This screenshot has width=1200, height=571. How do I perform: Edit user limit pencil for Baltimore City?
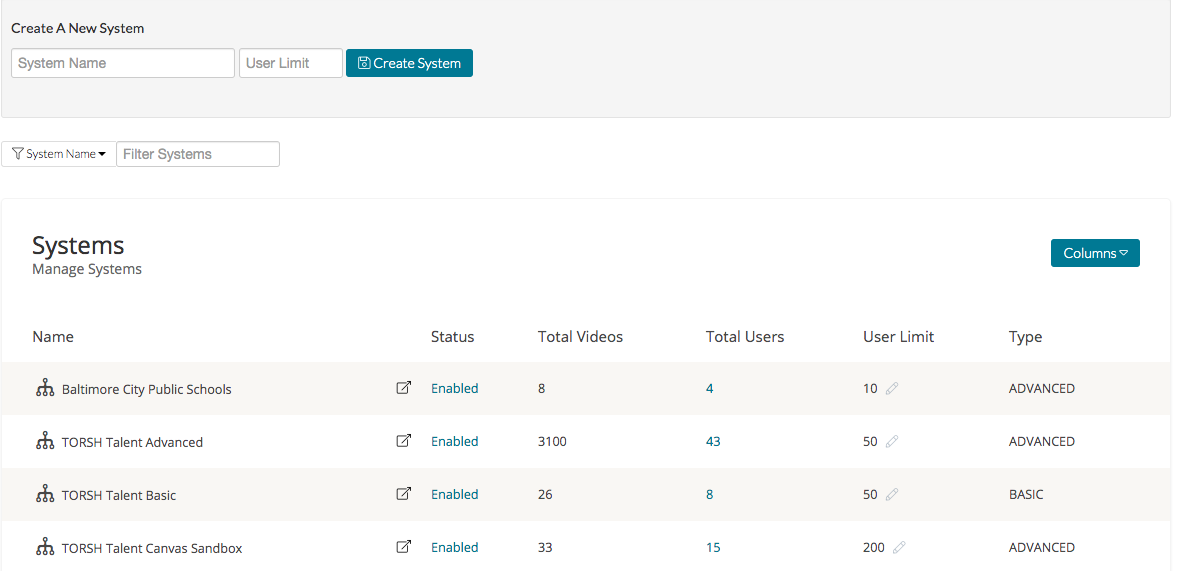pyautogui.click(x=892, y=388)
